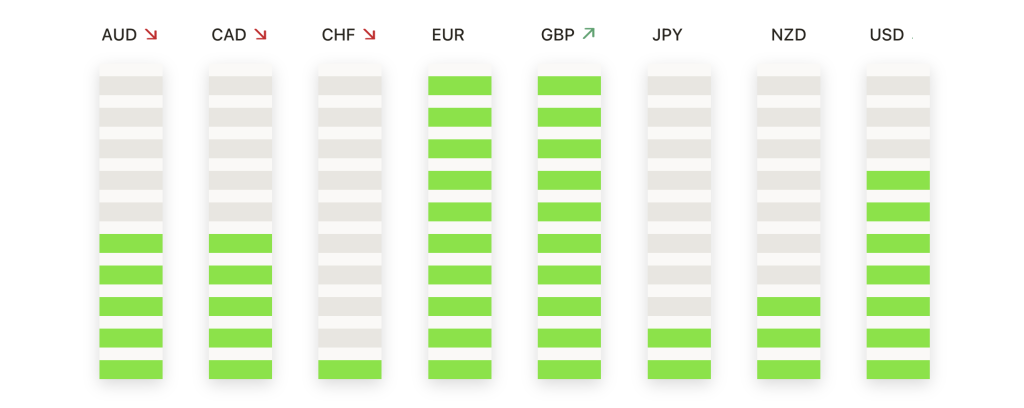Image resolution: width=1024 pixels, height=408 pixels.
Task: Select the fully green EUR strength meter
Action: tap(460, 221)
